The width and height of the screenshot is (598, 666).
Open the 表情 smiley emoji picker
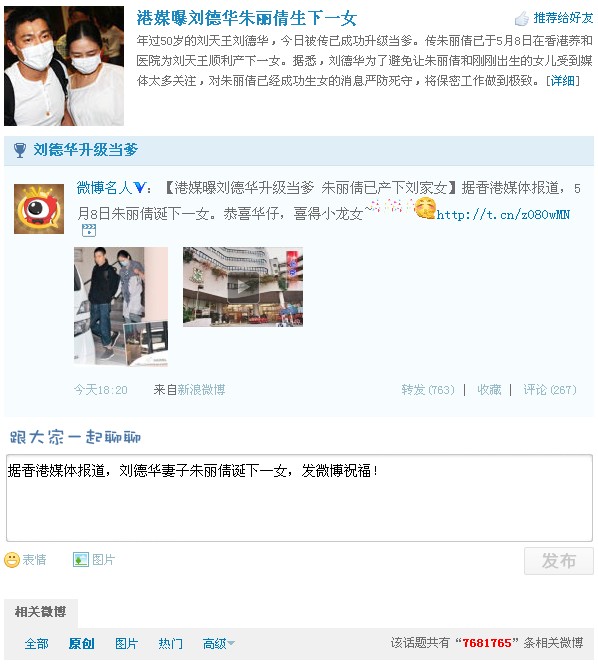[x=12, y=560]
